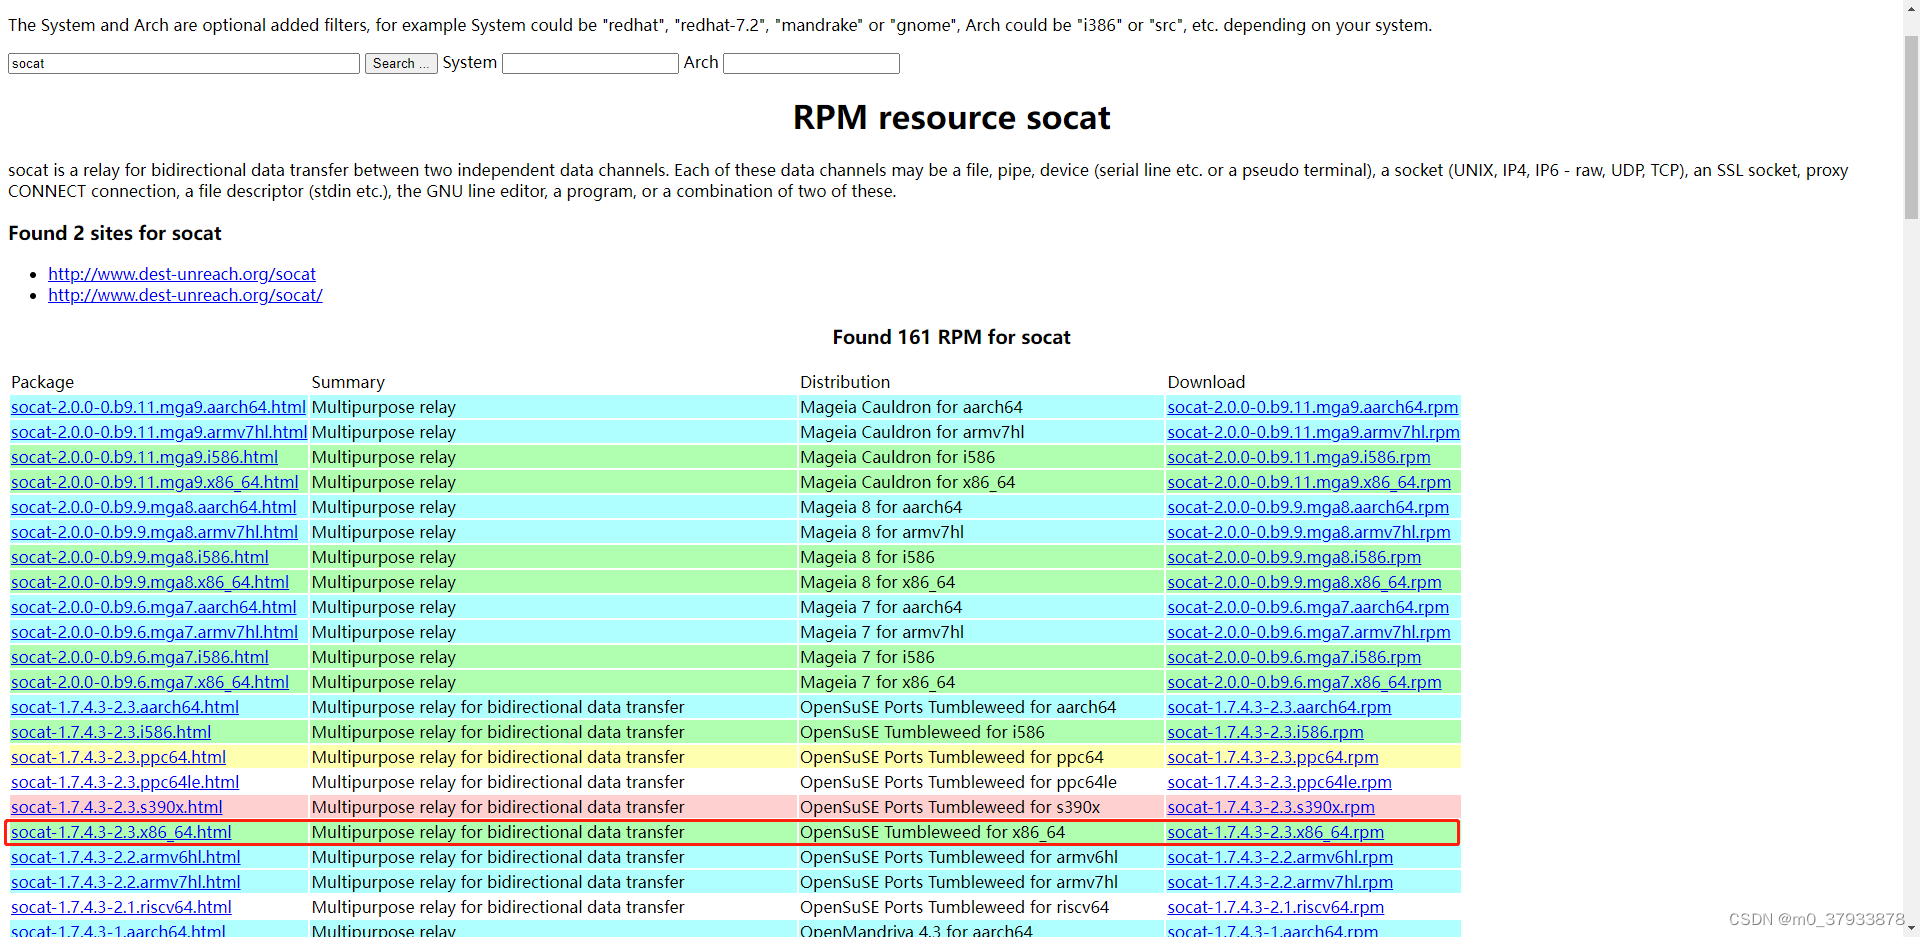Open socat-2.0.0-0.b9.6.mga7.x86_64.html package page

point(150,682)
